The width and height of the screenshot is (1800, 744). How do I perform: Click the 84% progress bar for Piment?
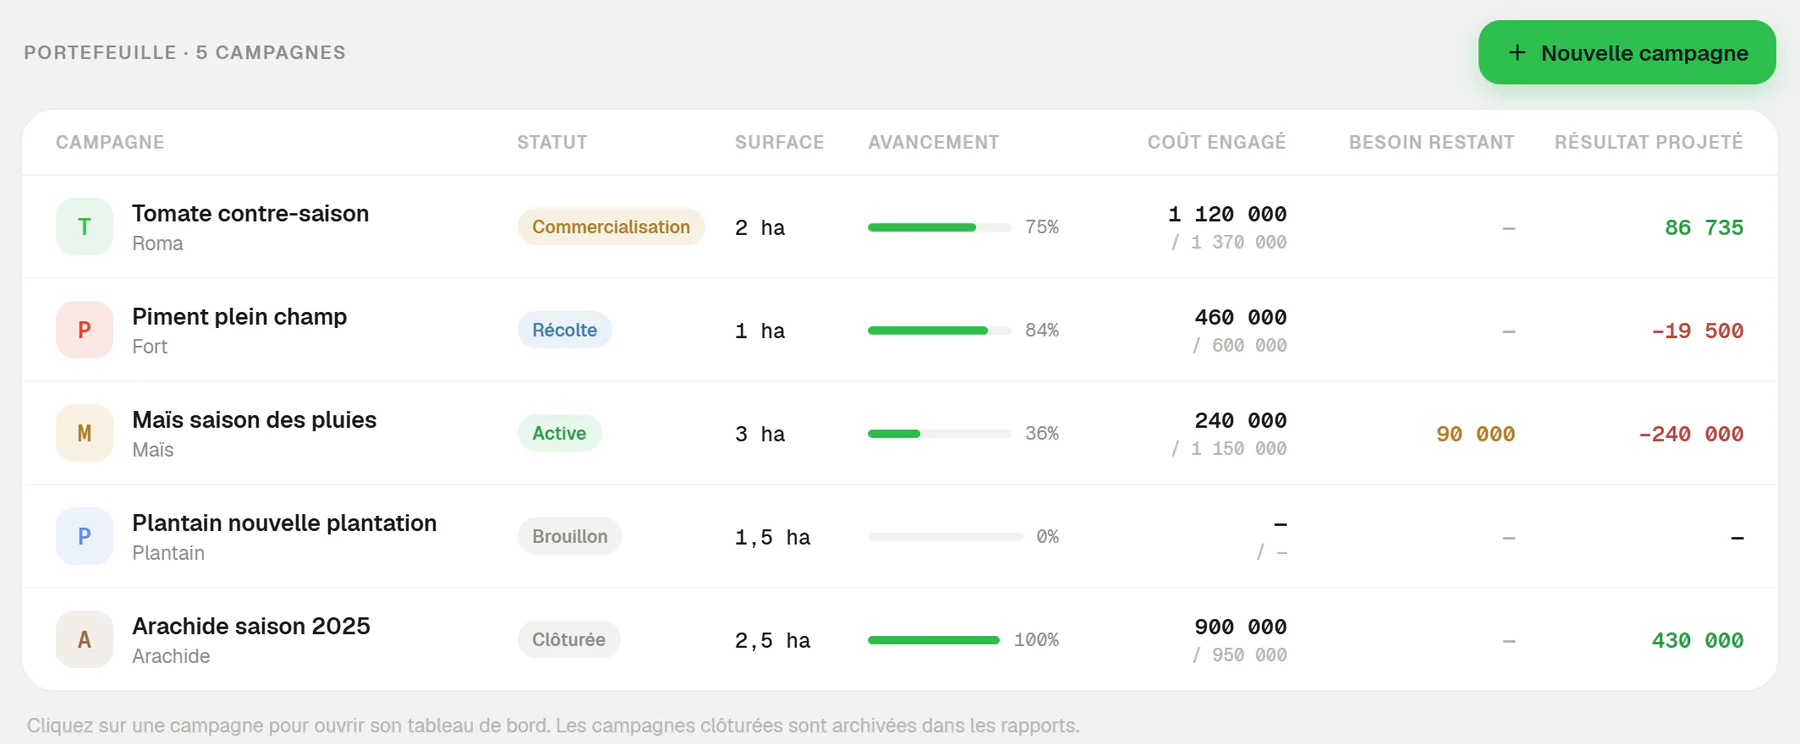tap(940, 330)
